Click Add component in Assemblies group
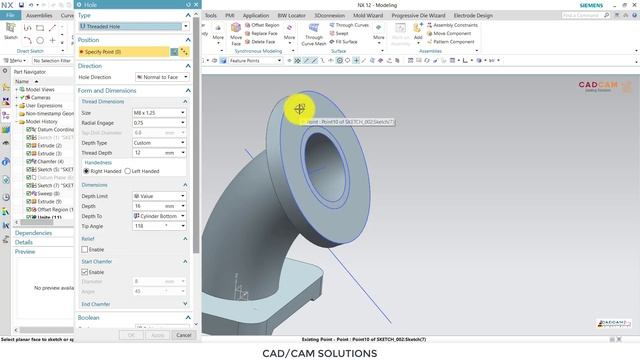The height and width of the screenshot is (360, 640). tap(418, 32)
